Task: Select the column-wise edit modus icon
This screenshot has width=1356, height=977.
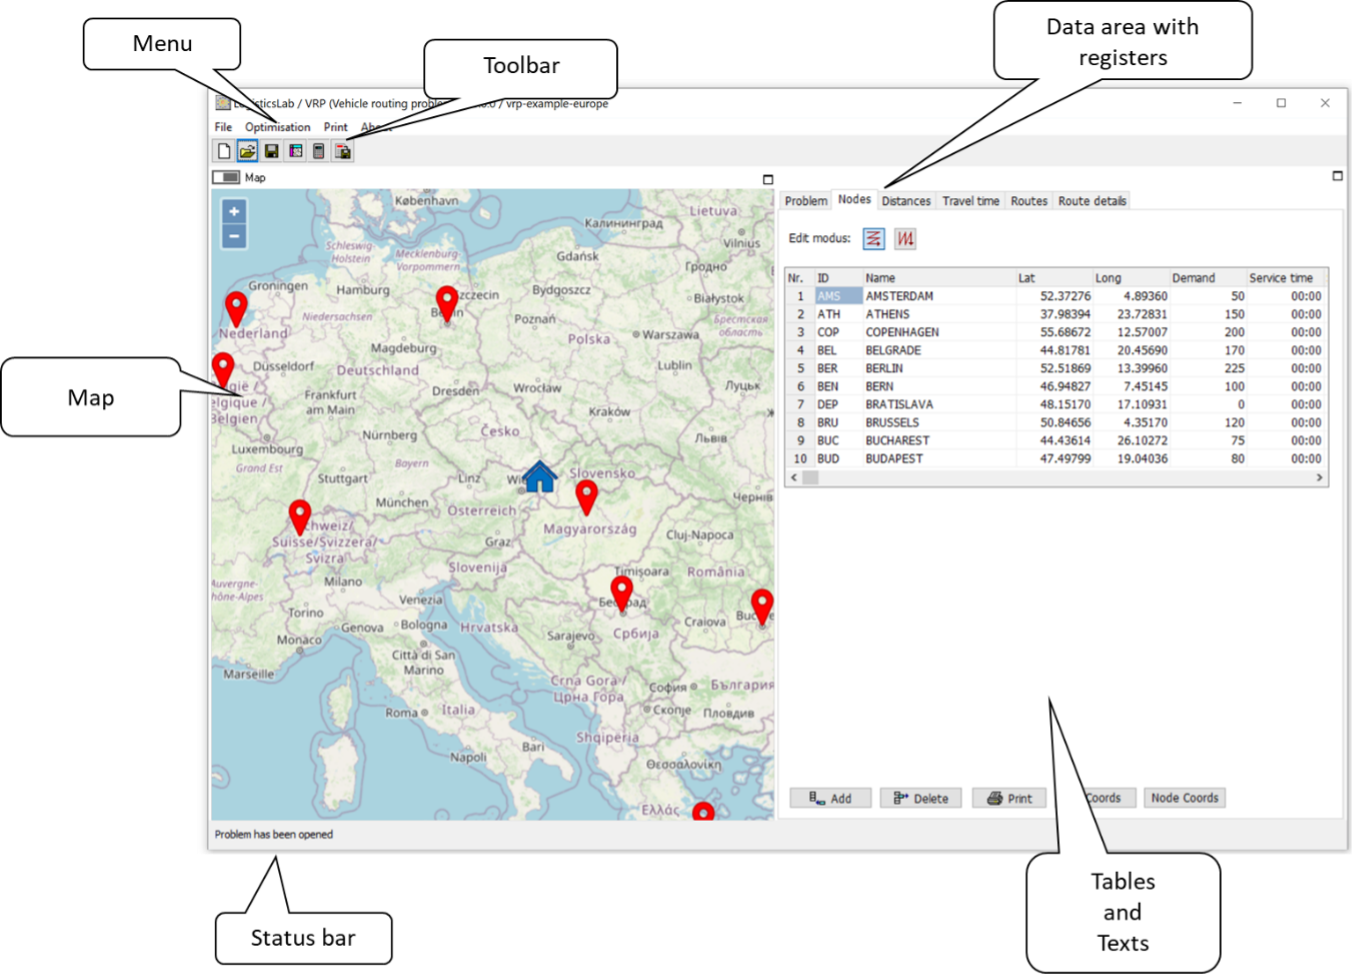Action: (905, 239)
